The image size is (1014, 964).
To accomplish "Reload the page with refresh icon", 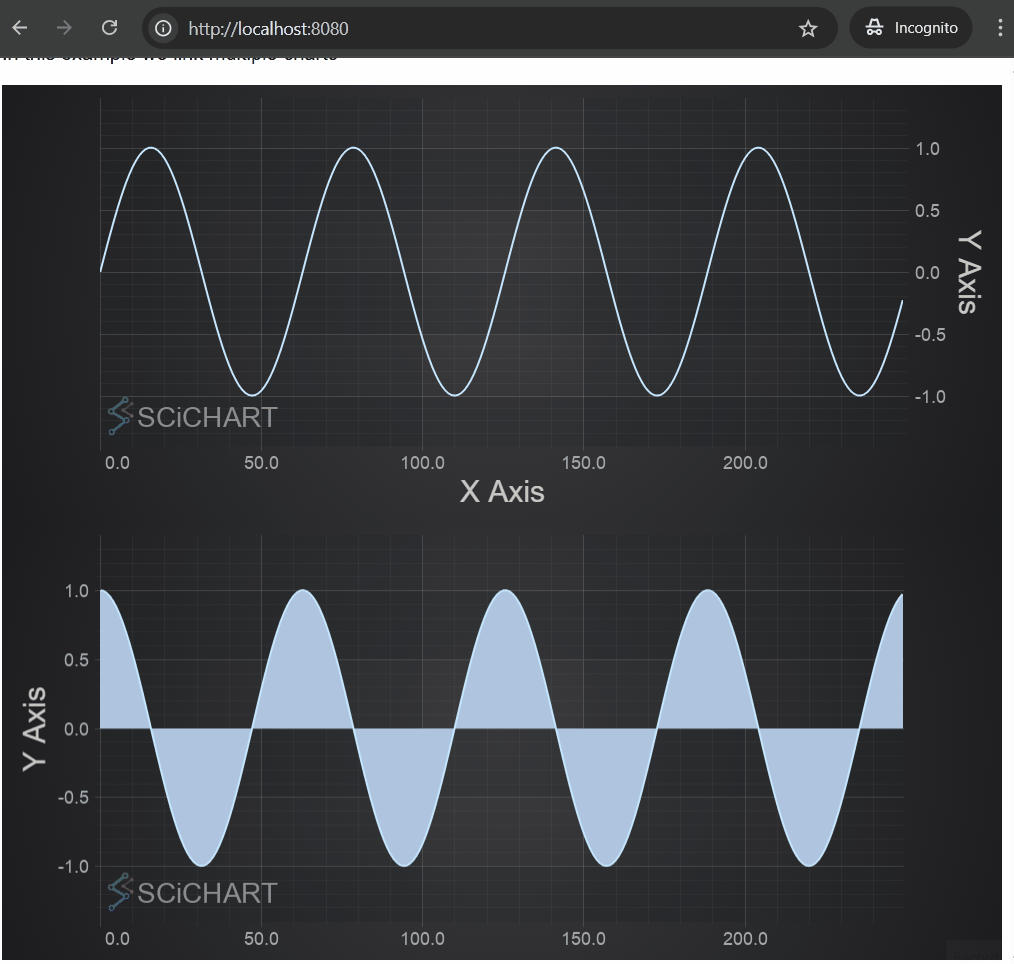I will pos(109,28).
